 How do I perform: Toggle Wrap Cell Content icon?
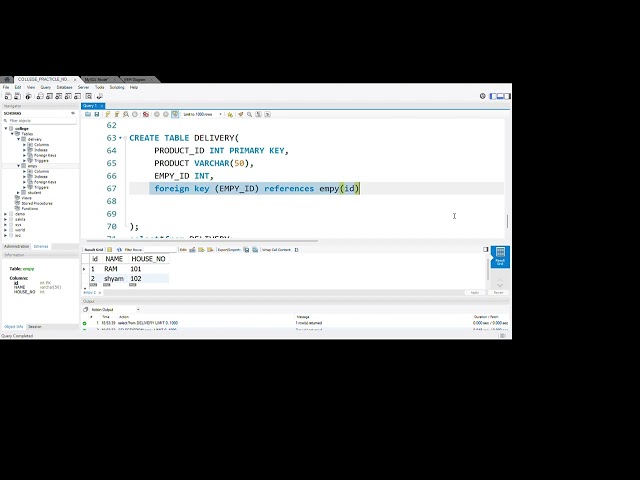click(x=297, y=249)
